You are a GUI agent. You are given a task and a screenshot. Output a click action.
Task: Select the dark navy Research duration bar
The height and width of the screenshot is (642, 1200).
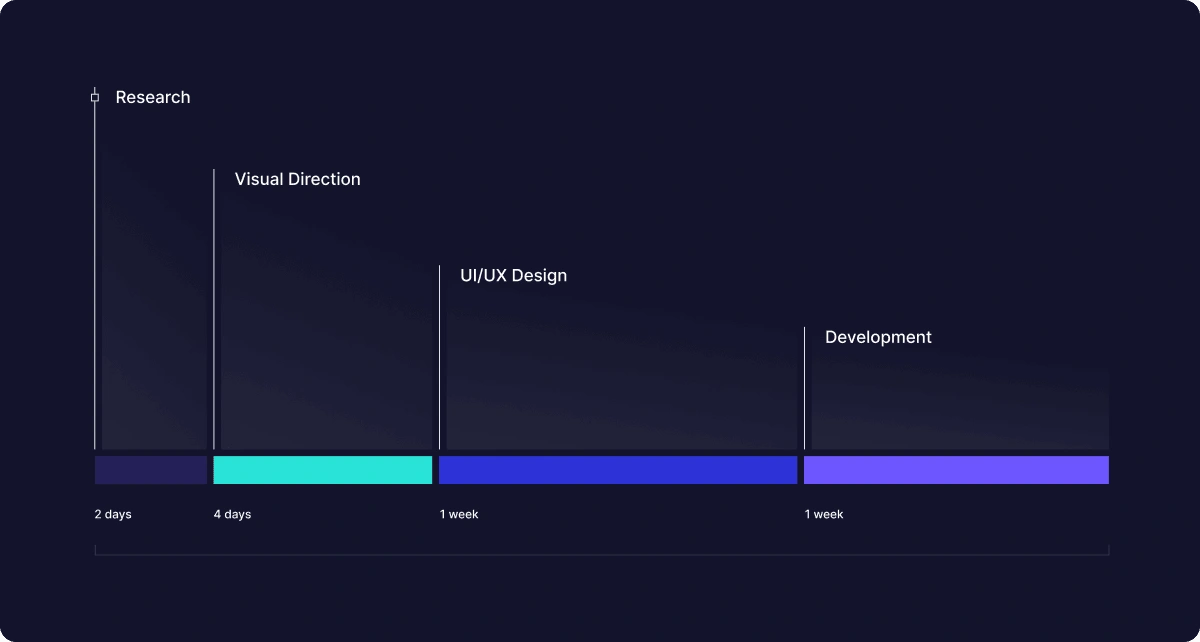(x=151, y=470)
